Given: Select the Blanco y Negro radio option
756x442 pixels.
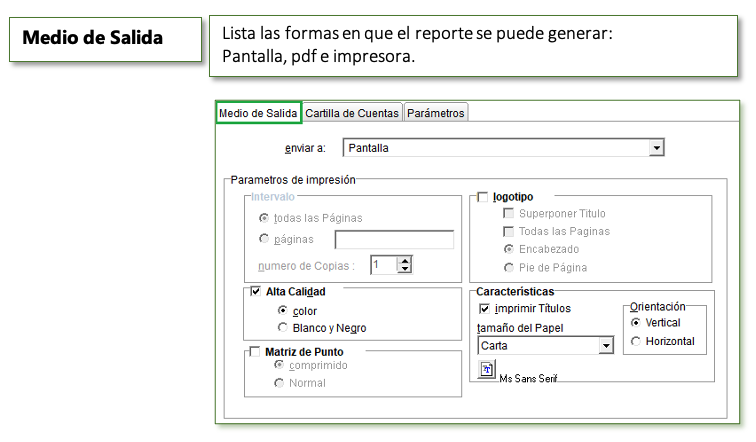Looking at the screenshot, I should (282, 328).
